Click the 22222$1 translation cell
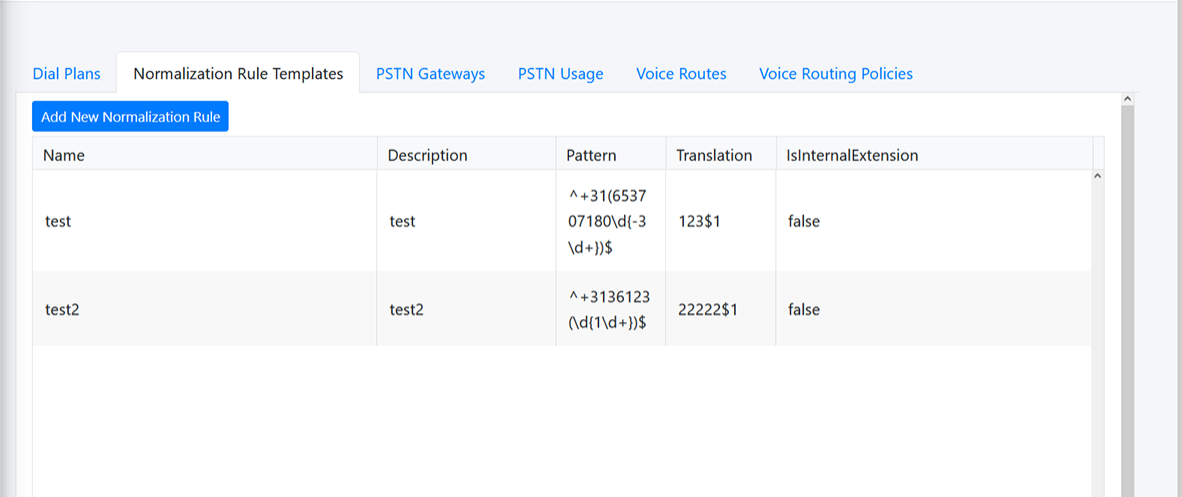The width and height of the screenshot is (1182, 497). click(x=707, y=310)
